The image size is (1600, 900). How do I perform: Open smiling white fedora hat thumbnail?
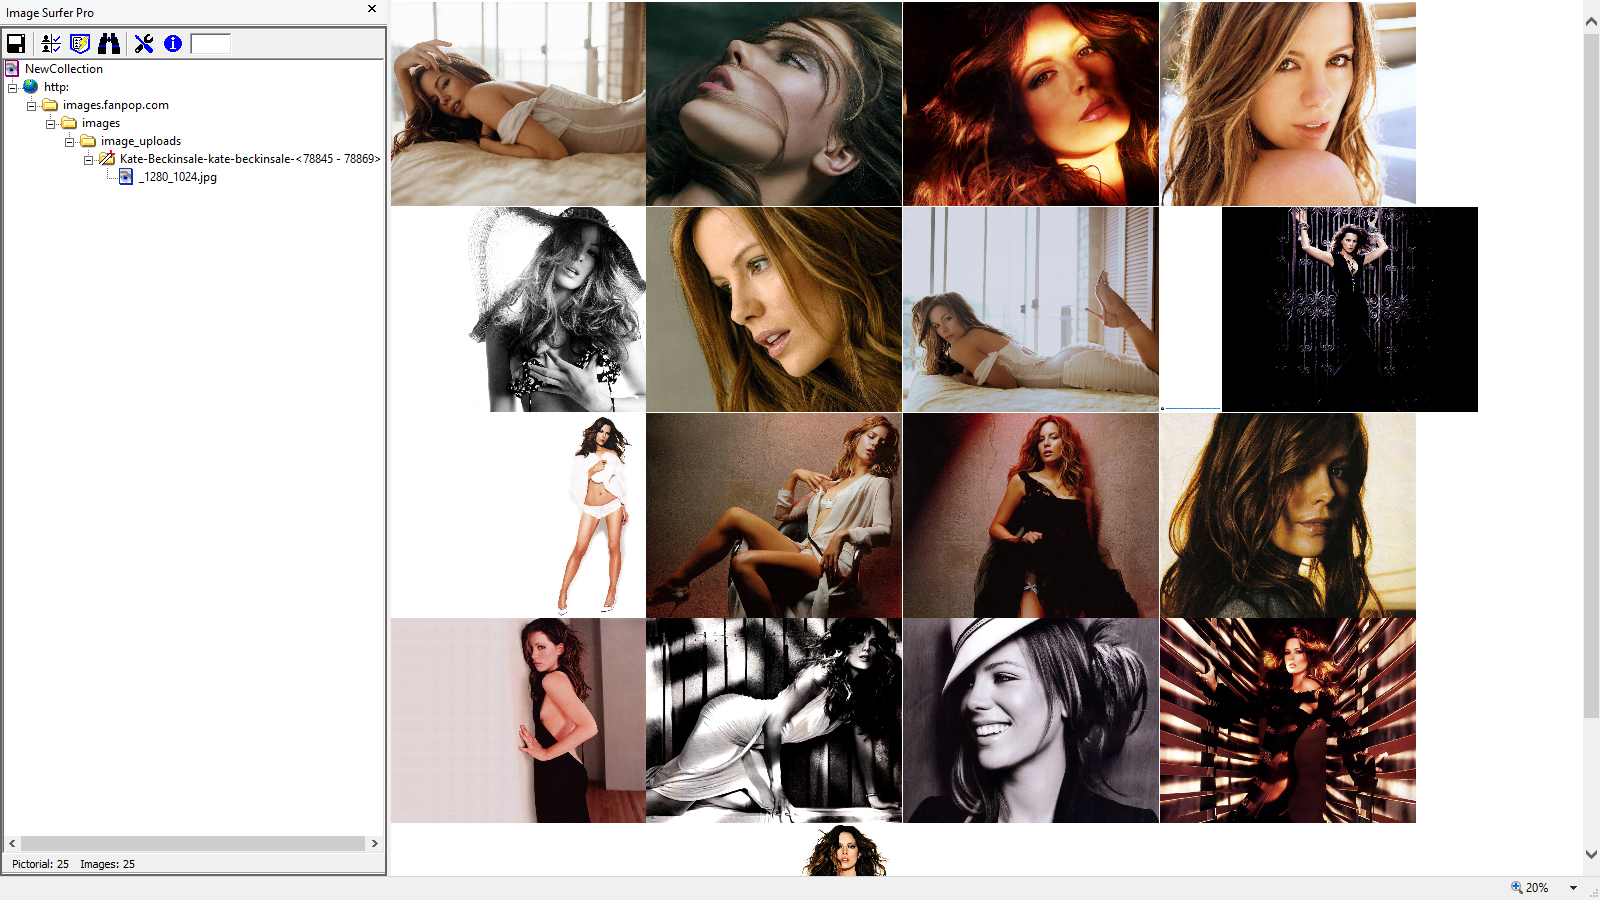1031,720
